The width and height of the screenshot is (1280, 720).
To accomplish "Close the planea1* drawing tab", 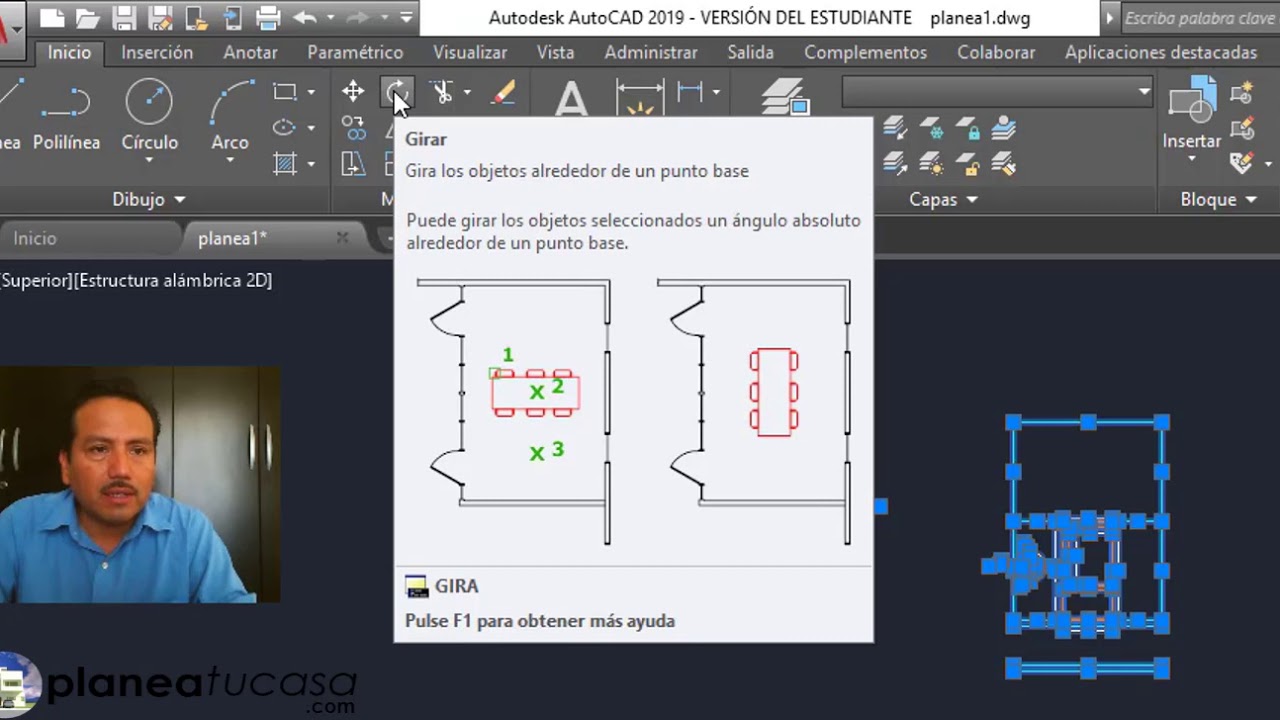I will click(x=342, y=238).
